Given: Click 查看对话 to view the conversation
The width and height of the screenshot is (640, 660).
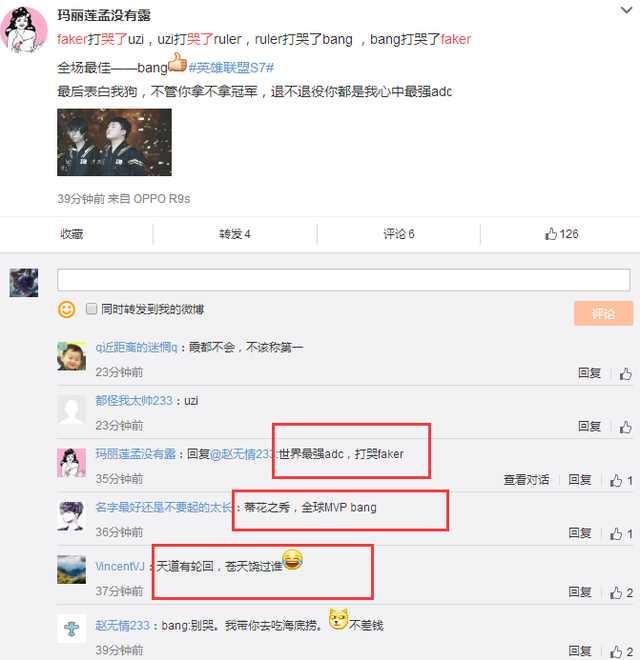Looking at the screenshot, I should (x=526, y=480).
